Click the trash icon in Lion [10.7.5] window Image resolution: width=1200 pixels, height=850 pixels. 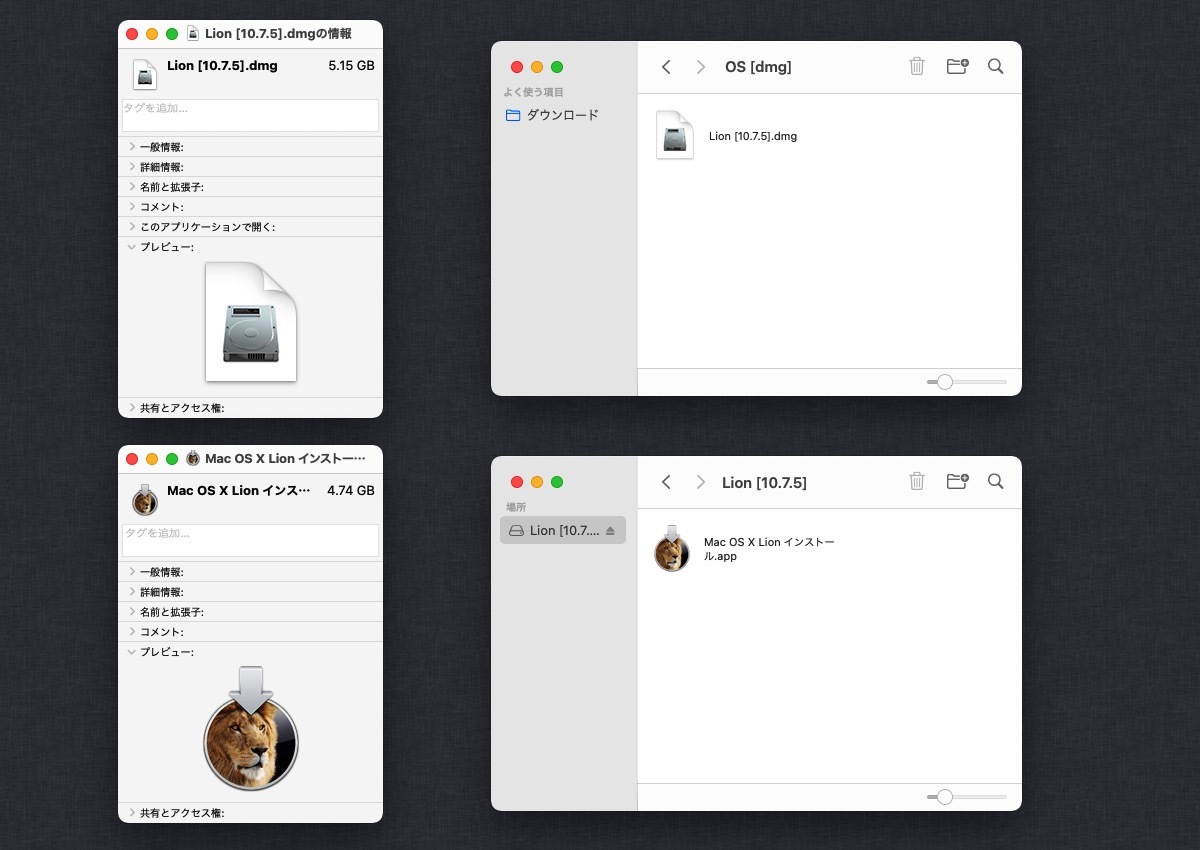coord(917,482)
